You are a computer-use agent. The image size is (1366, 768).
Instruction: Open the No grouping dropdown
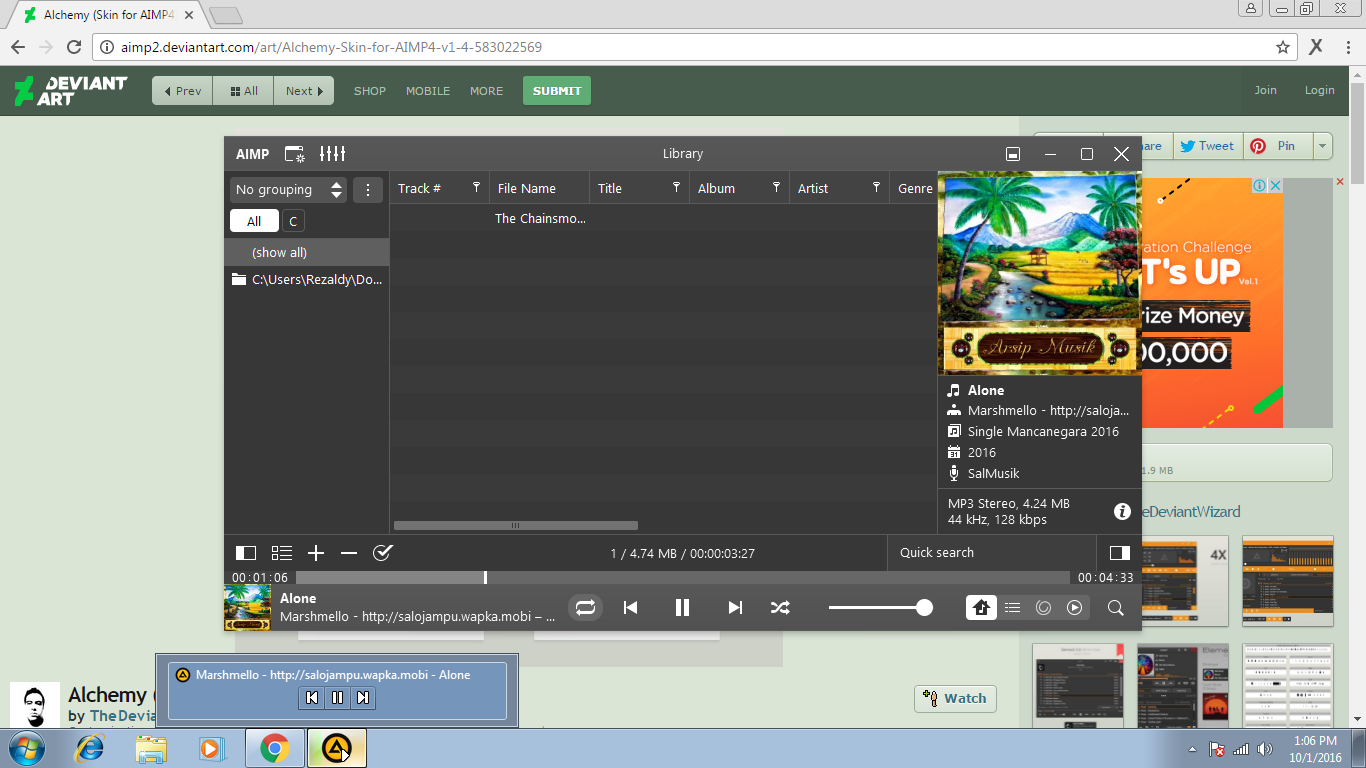[288, 190]
